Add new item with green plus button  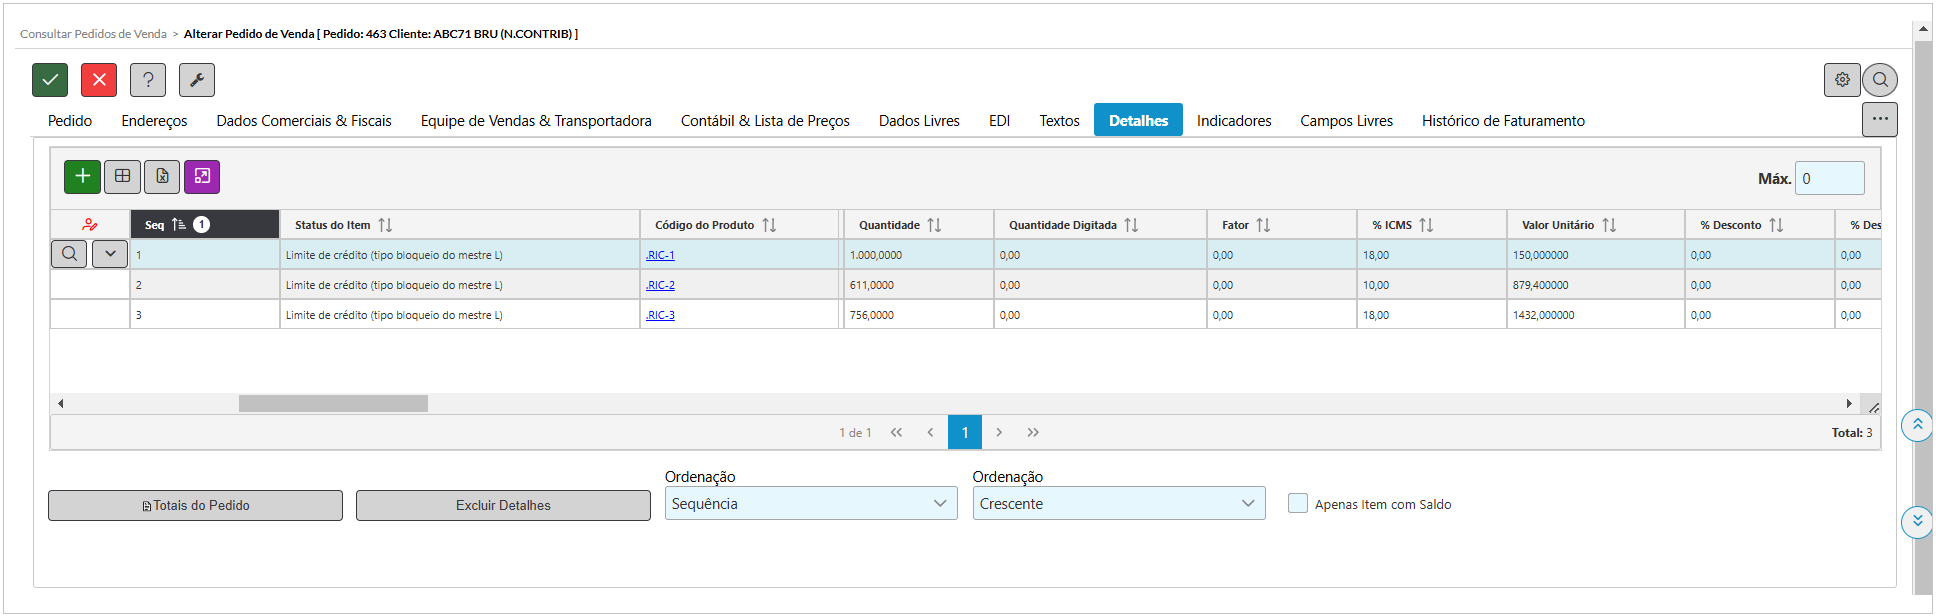pyautogui.click(x=82, y=176)
